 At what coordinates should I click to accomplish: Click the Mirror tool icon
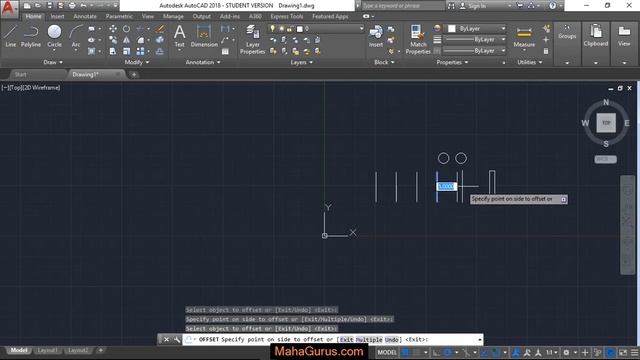coord(127,40)
